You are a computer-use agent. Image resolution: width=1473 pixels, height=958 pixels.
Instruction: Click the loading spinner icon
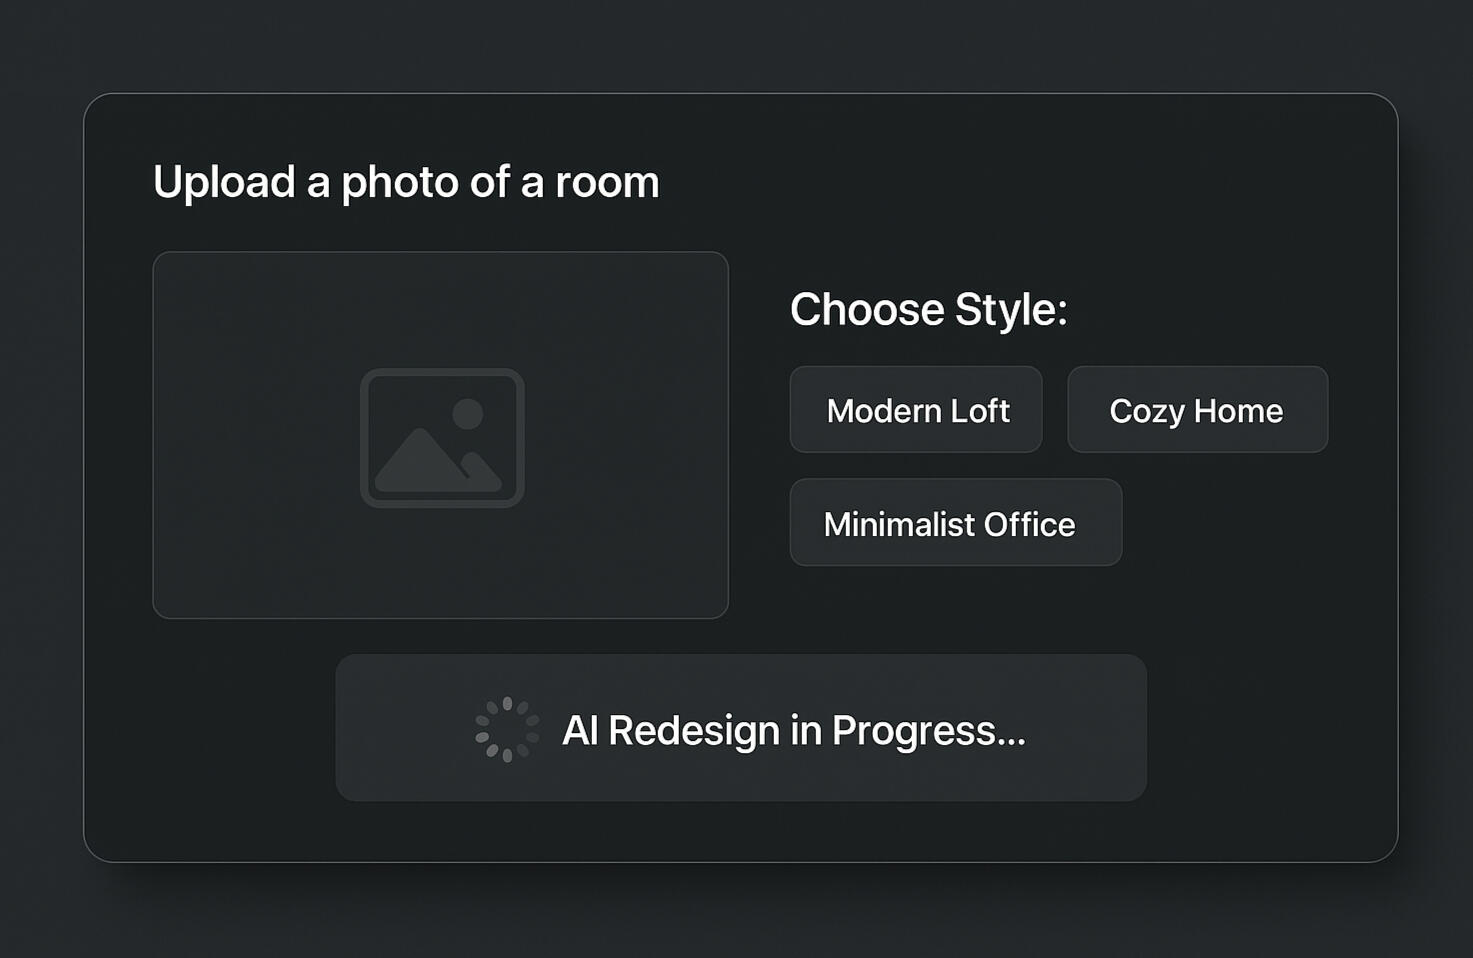[x=507, y=729]
